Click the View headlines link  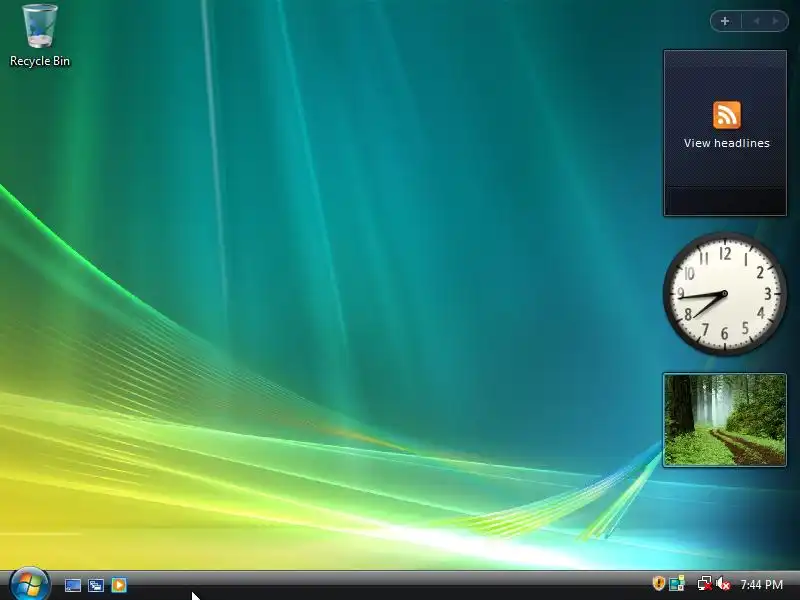pos(727,143)
